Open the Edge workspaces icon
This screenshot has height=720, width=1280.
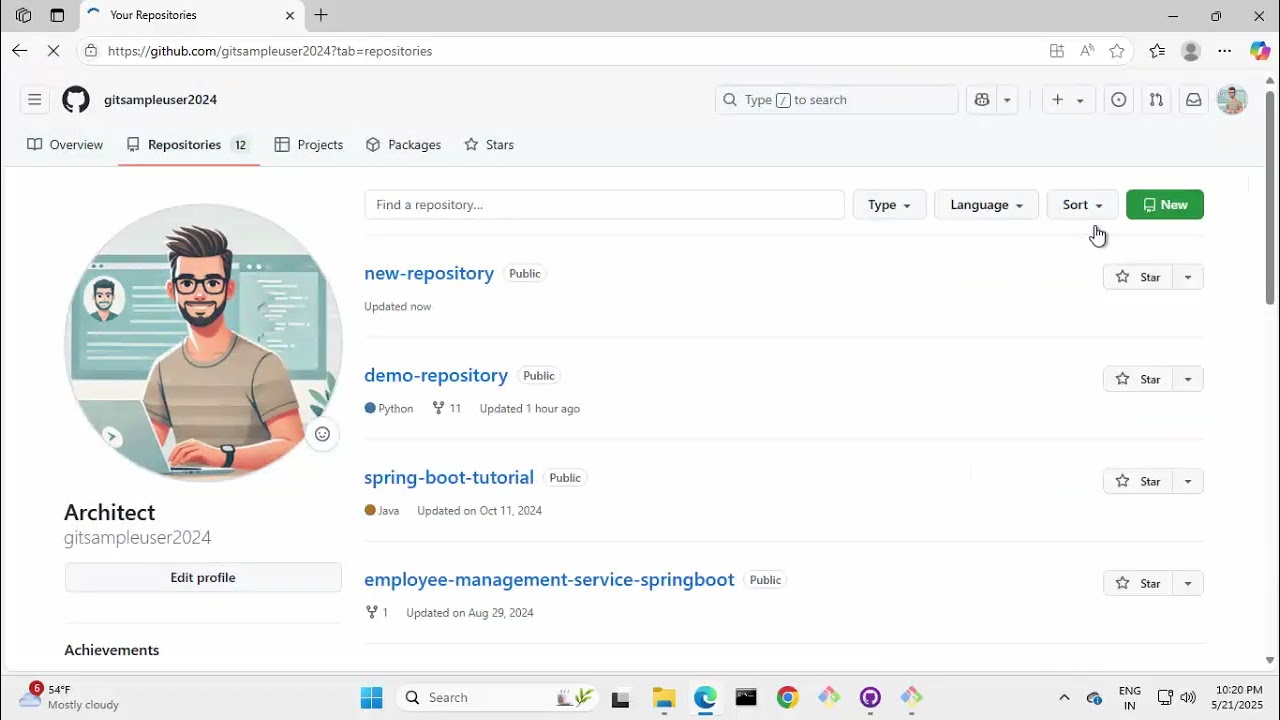[23, 15]
